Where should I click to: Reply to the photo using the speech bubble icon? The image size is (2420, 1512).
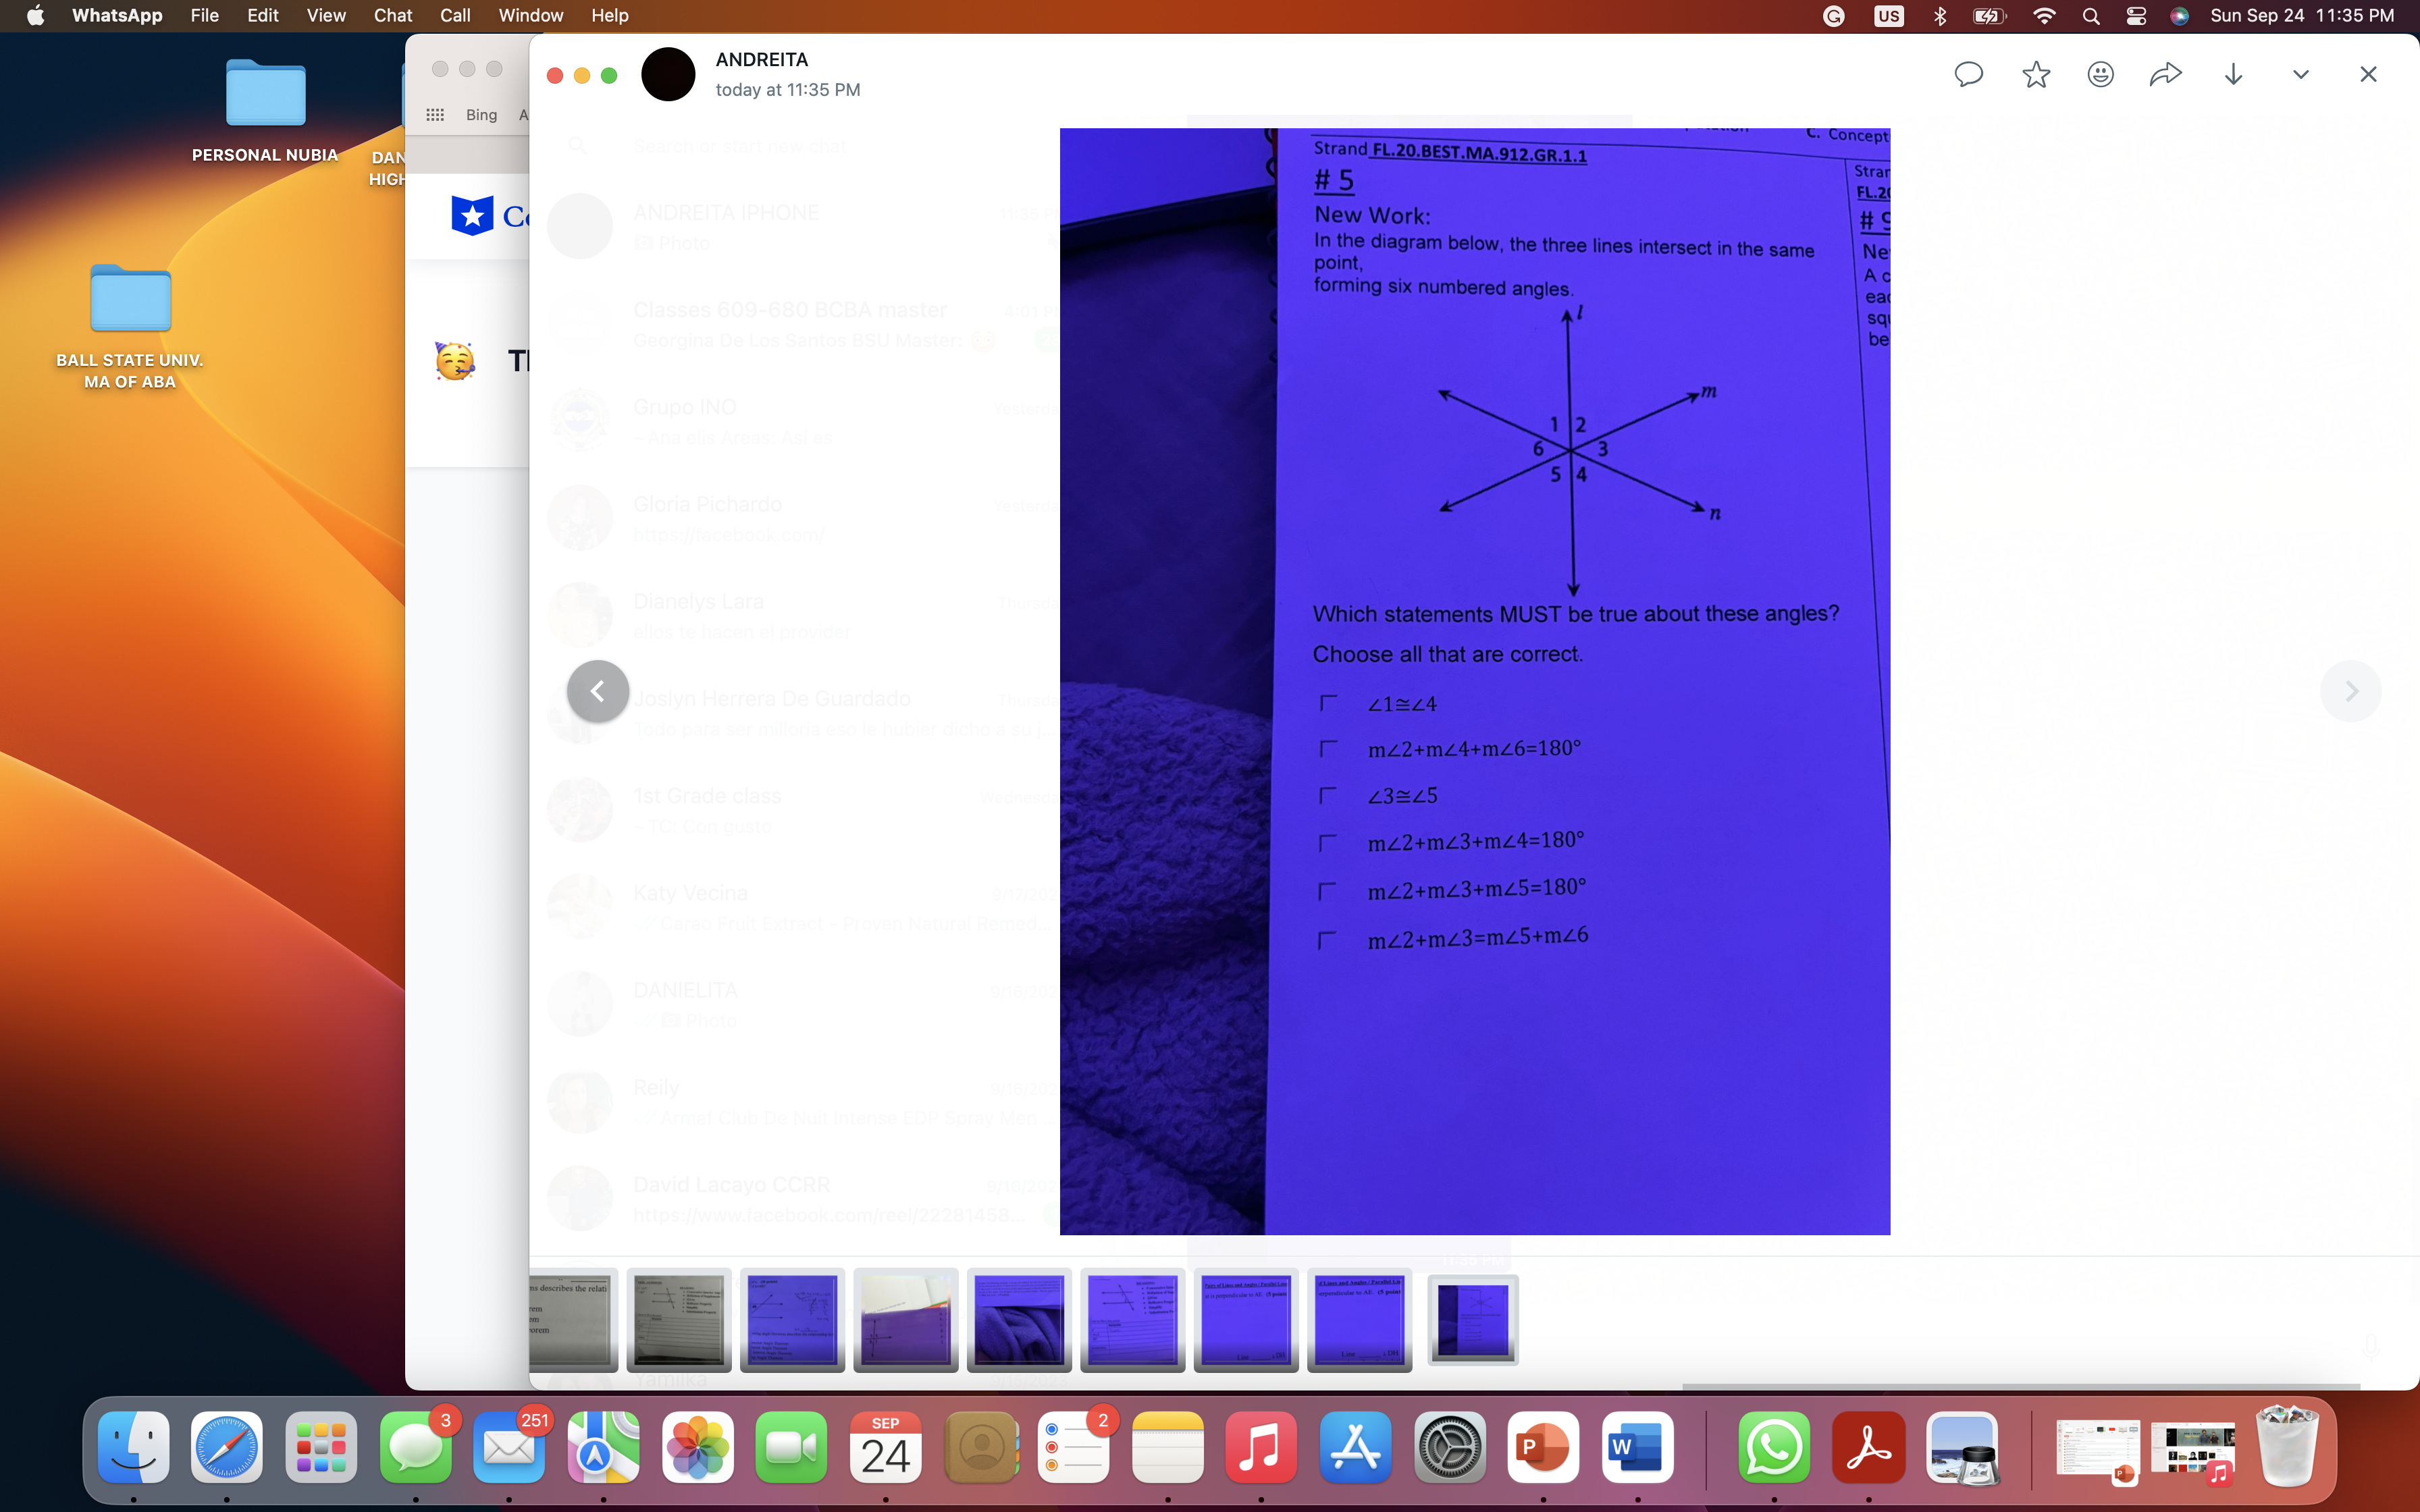point(1967,74)
